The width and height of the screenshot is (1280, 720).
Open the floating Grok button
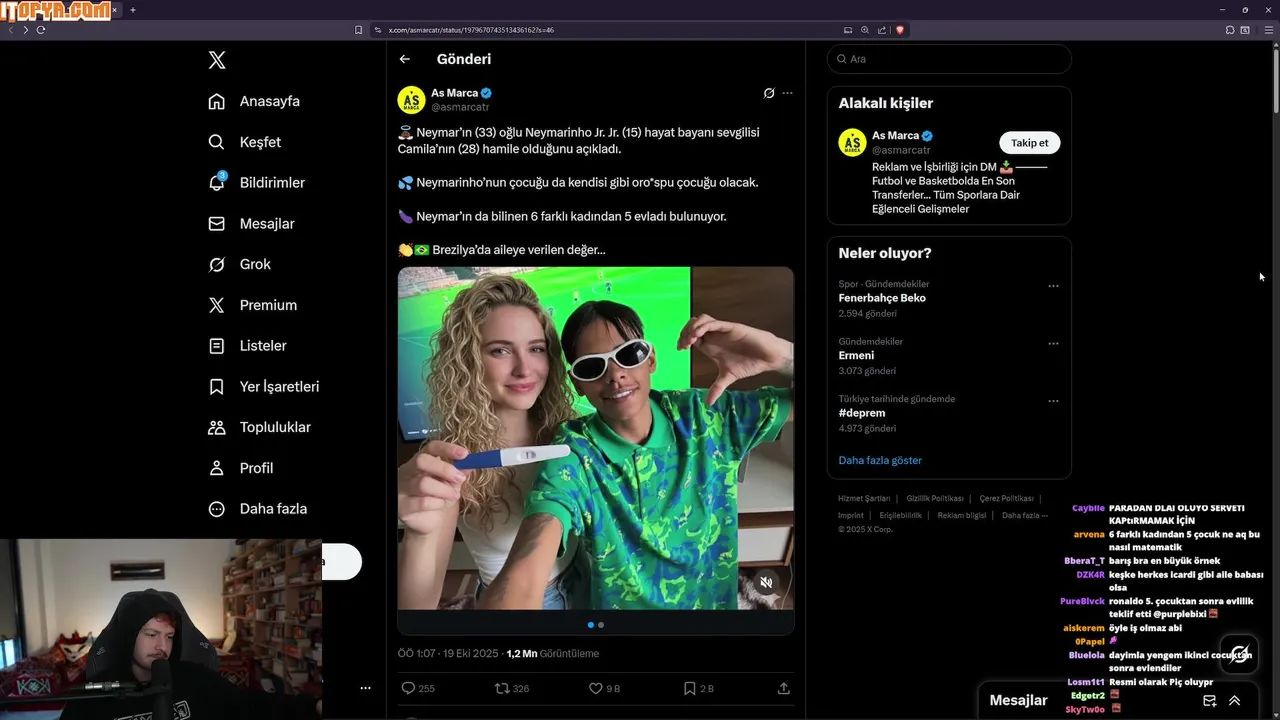click(x=1240, y=655)
